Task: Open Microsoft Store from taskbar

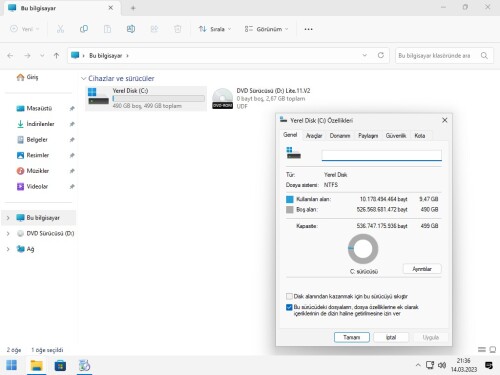Action: pos(60,366)
